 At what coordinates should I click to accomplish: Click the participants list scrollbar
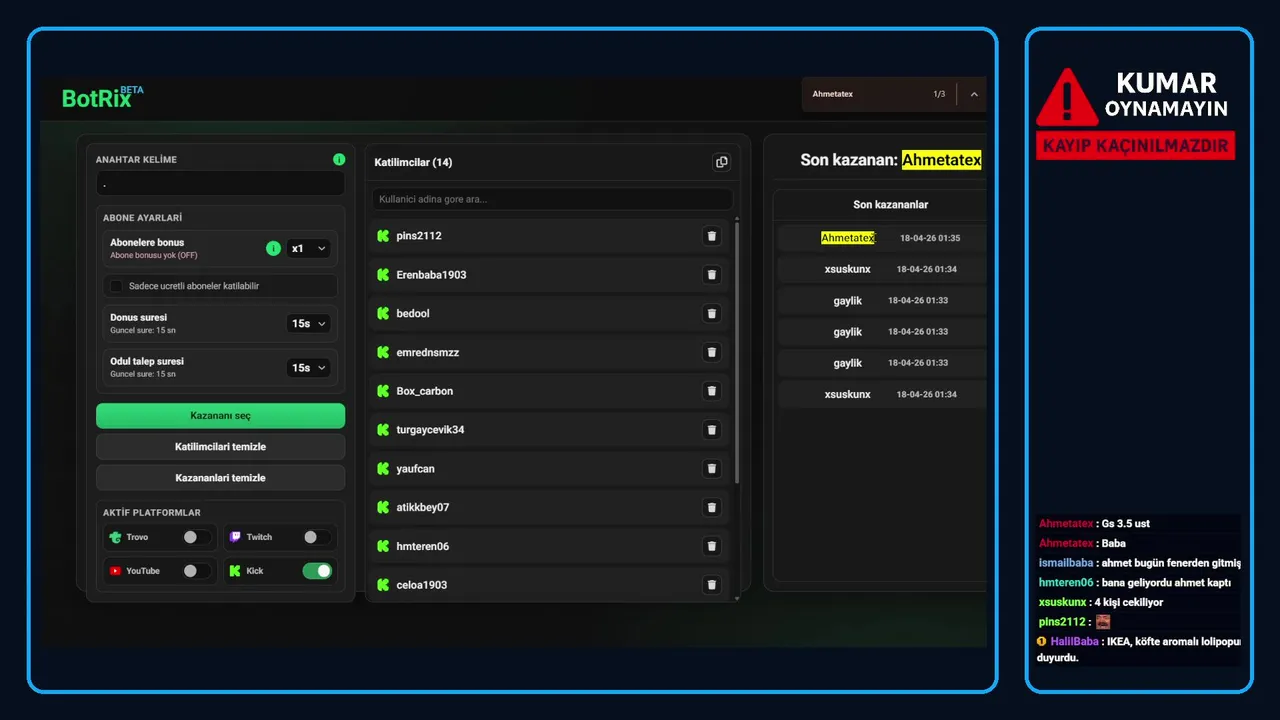(x=738, y=352)
